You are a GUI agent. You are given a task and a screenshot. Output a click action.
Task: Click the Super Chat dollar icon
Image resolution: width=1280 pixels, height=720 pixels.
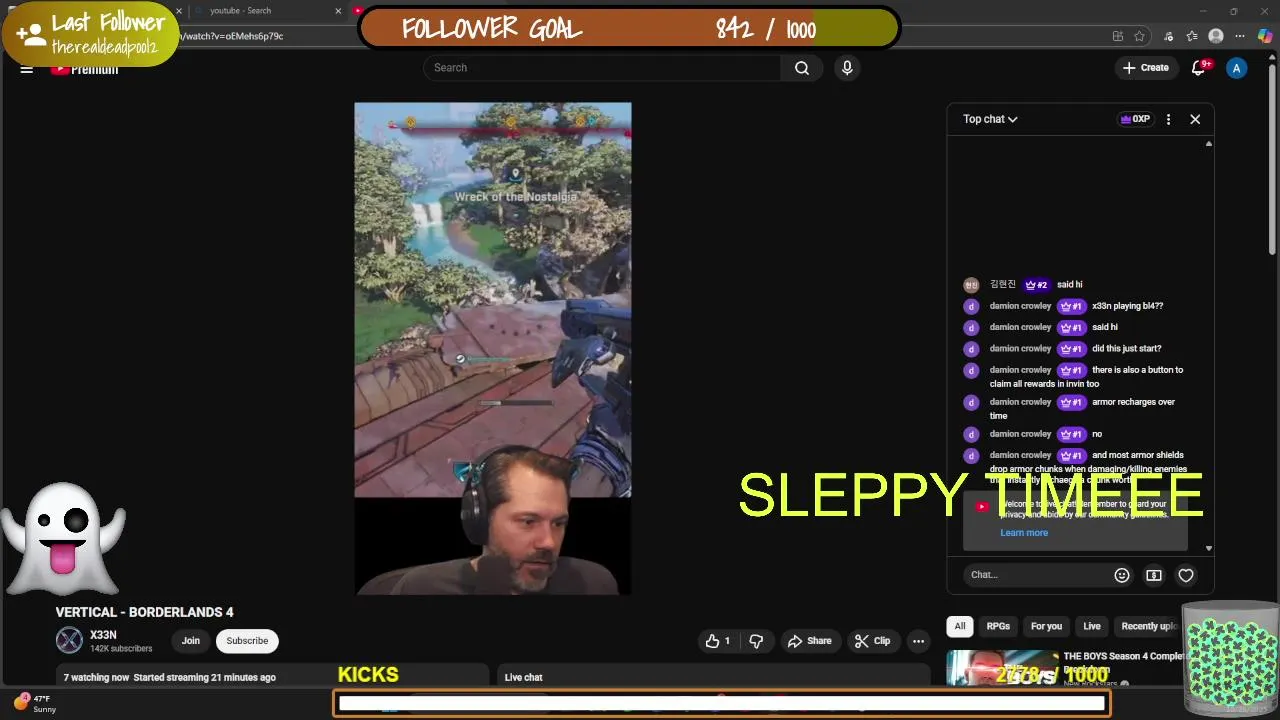click(x=1154, y=575)
